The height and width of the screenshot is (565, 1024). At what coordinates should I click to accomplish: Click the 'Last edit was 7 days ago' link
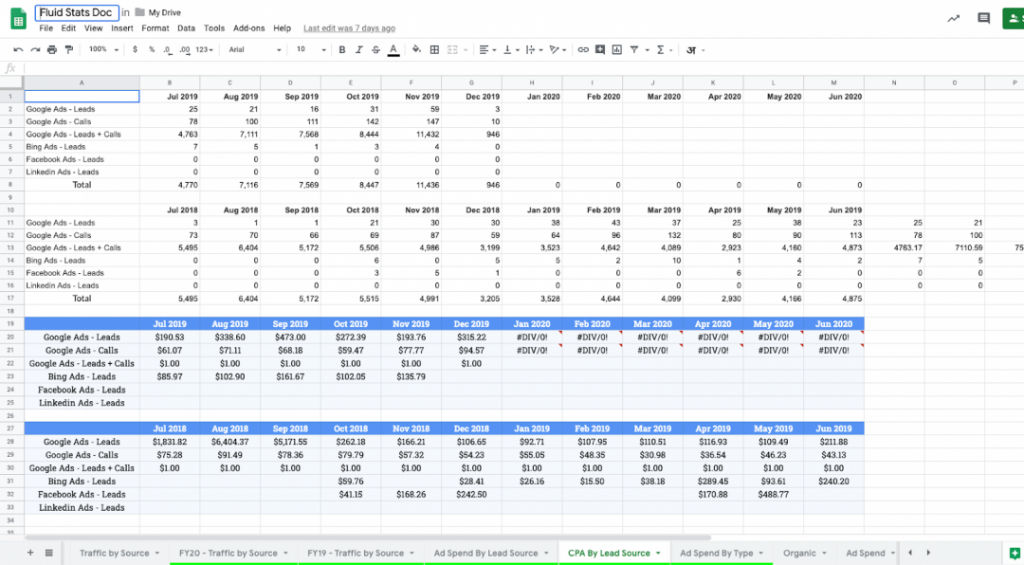coord(349,28)
